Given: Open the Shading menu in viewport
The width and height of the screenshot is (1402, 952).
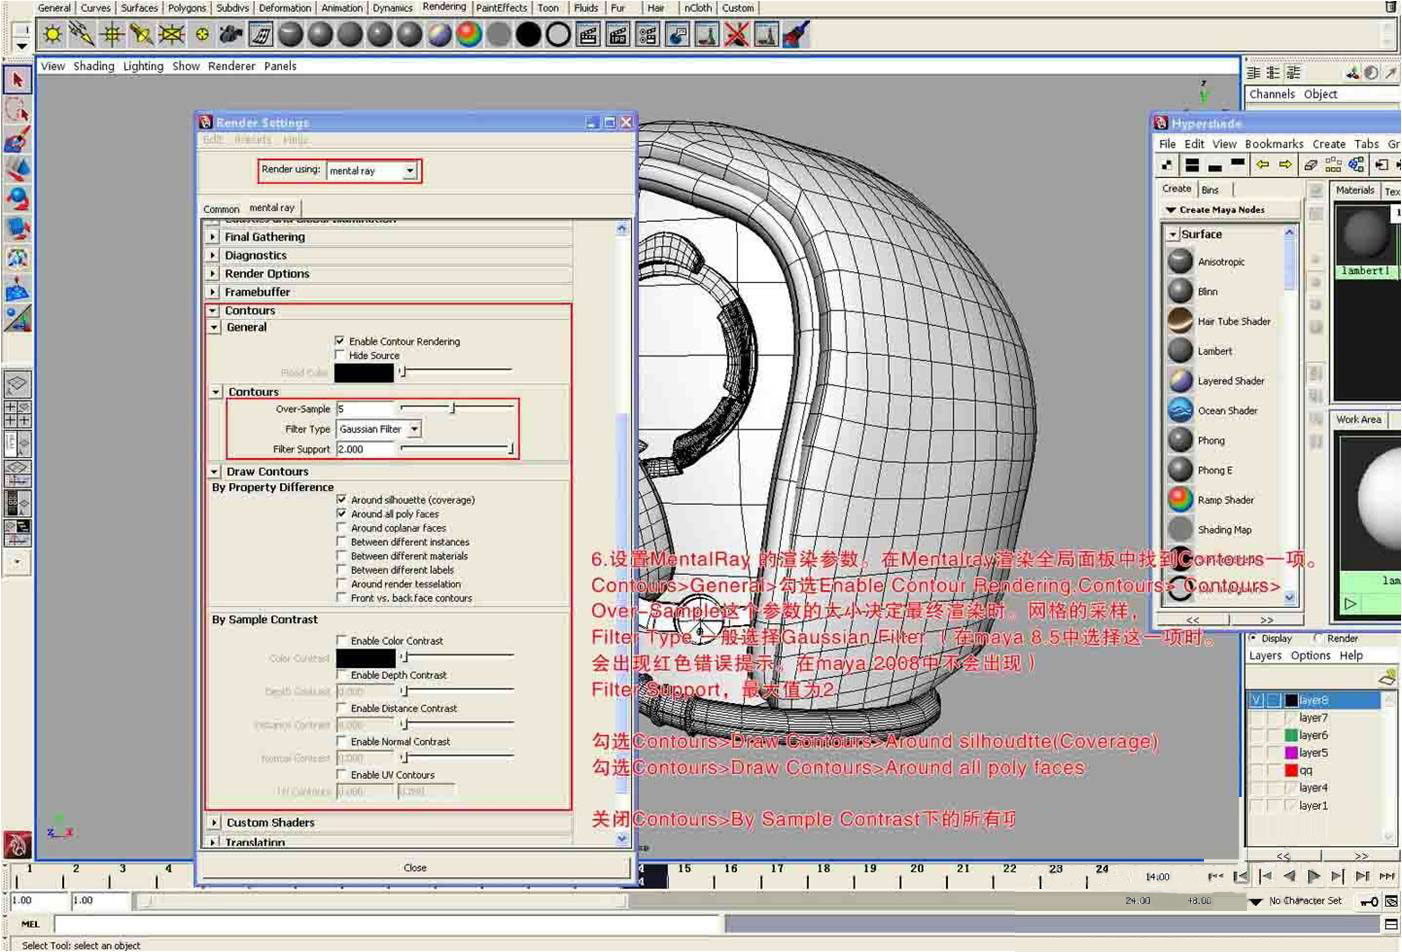Looking at the screenshot, I should 94,66.
